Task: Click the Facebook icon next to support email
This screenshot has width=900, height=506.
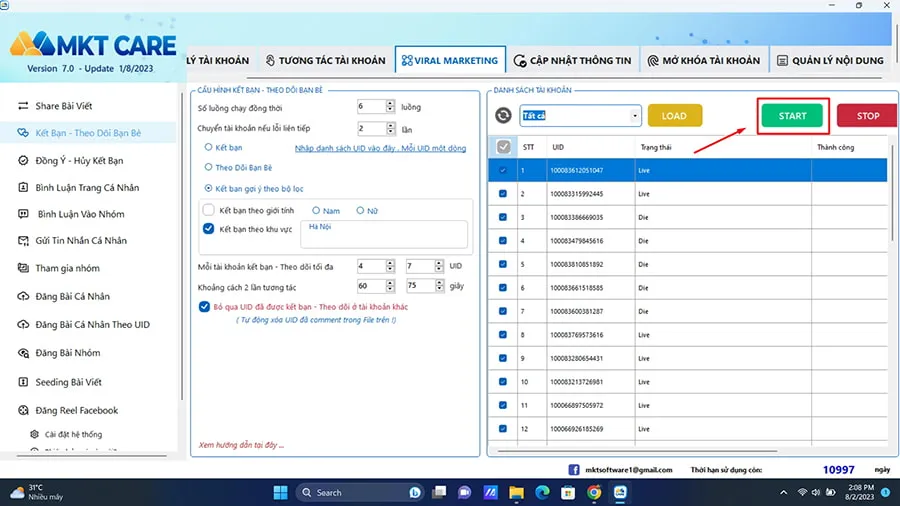Action: click(x=574, y=469)
